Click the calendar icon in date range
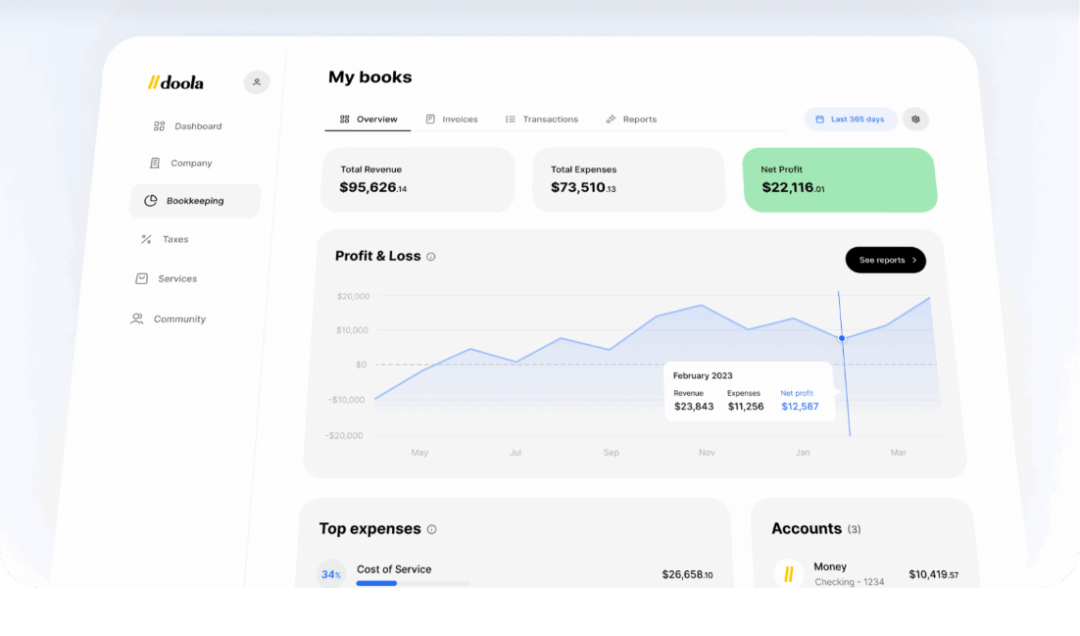 820,119
